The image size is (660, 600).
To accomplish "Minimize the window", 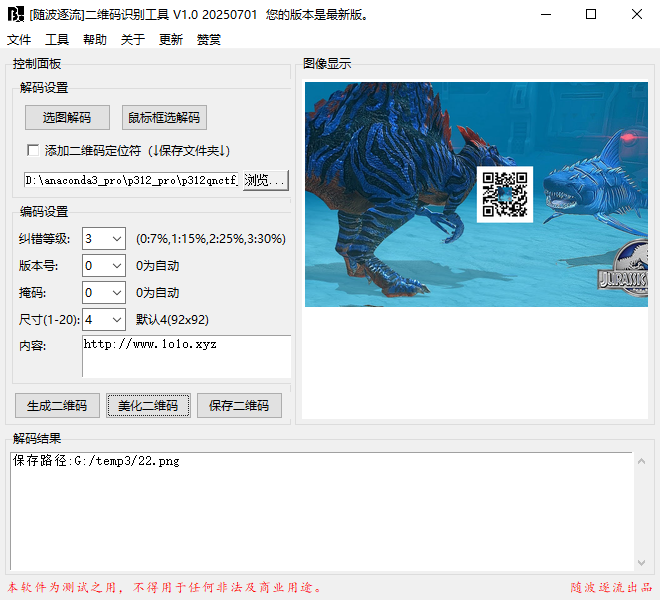I will [546, 14].
